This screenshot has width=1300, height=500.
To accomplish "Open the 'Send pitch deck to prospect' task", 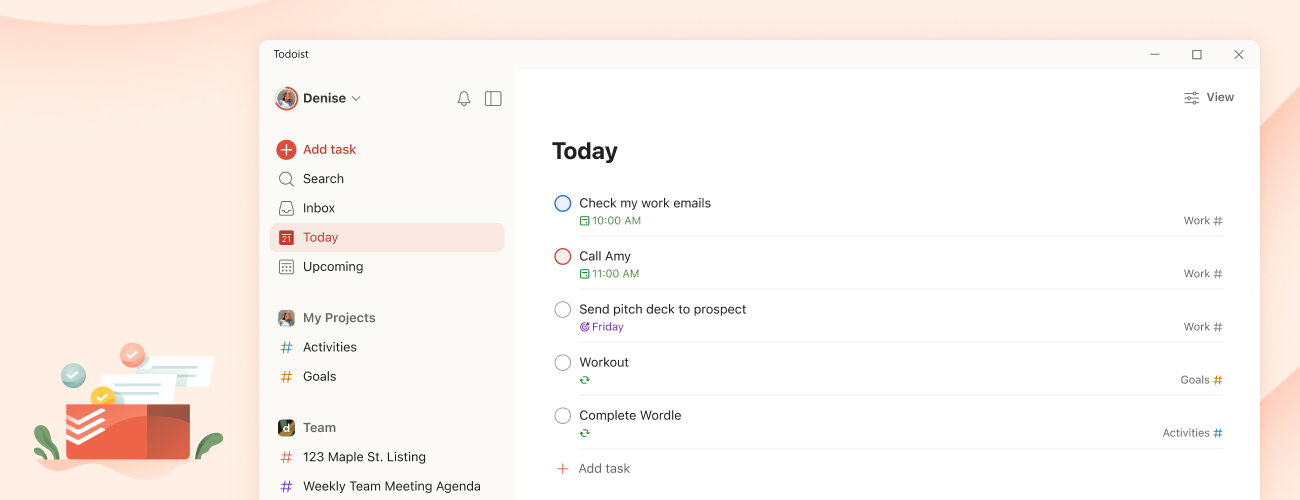I will tap(662, 310).
